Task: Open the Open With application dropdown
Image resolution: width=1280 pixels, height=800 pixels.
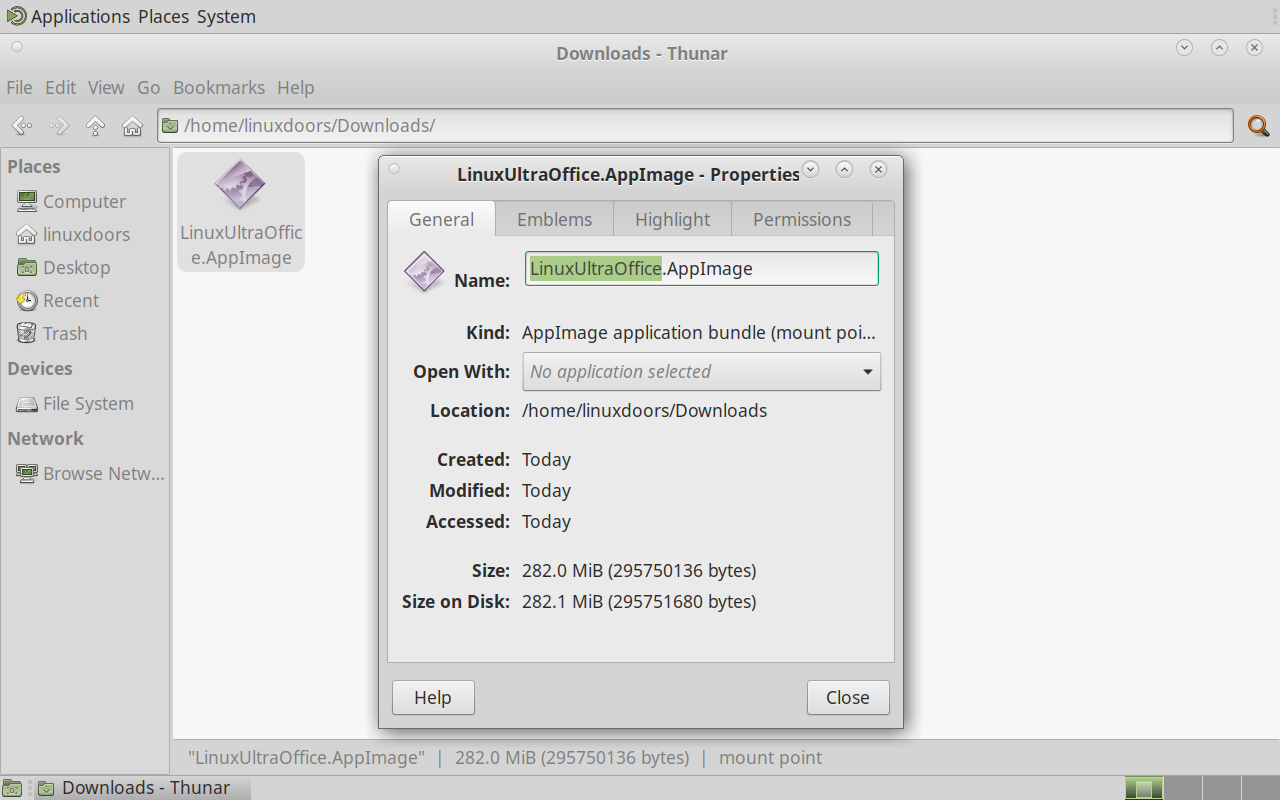Action: pos(702,371)
